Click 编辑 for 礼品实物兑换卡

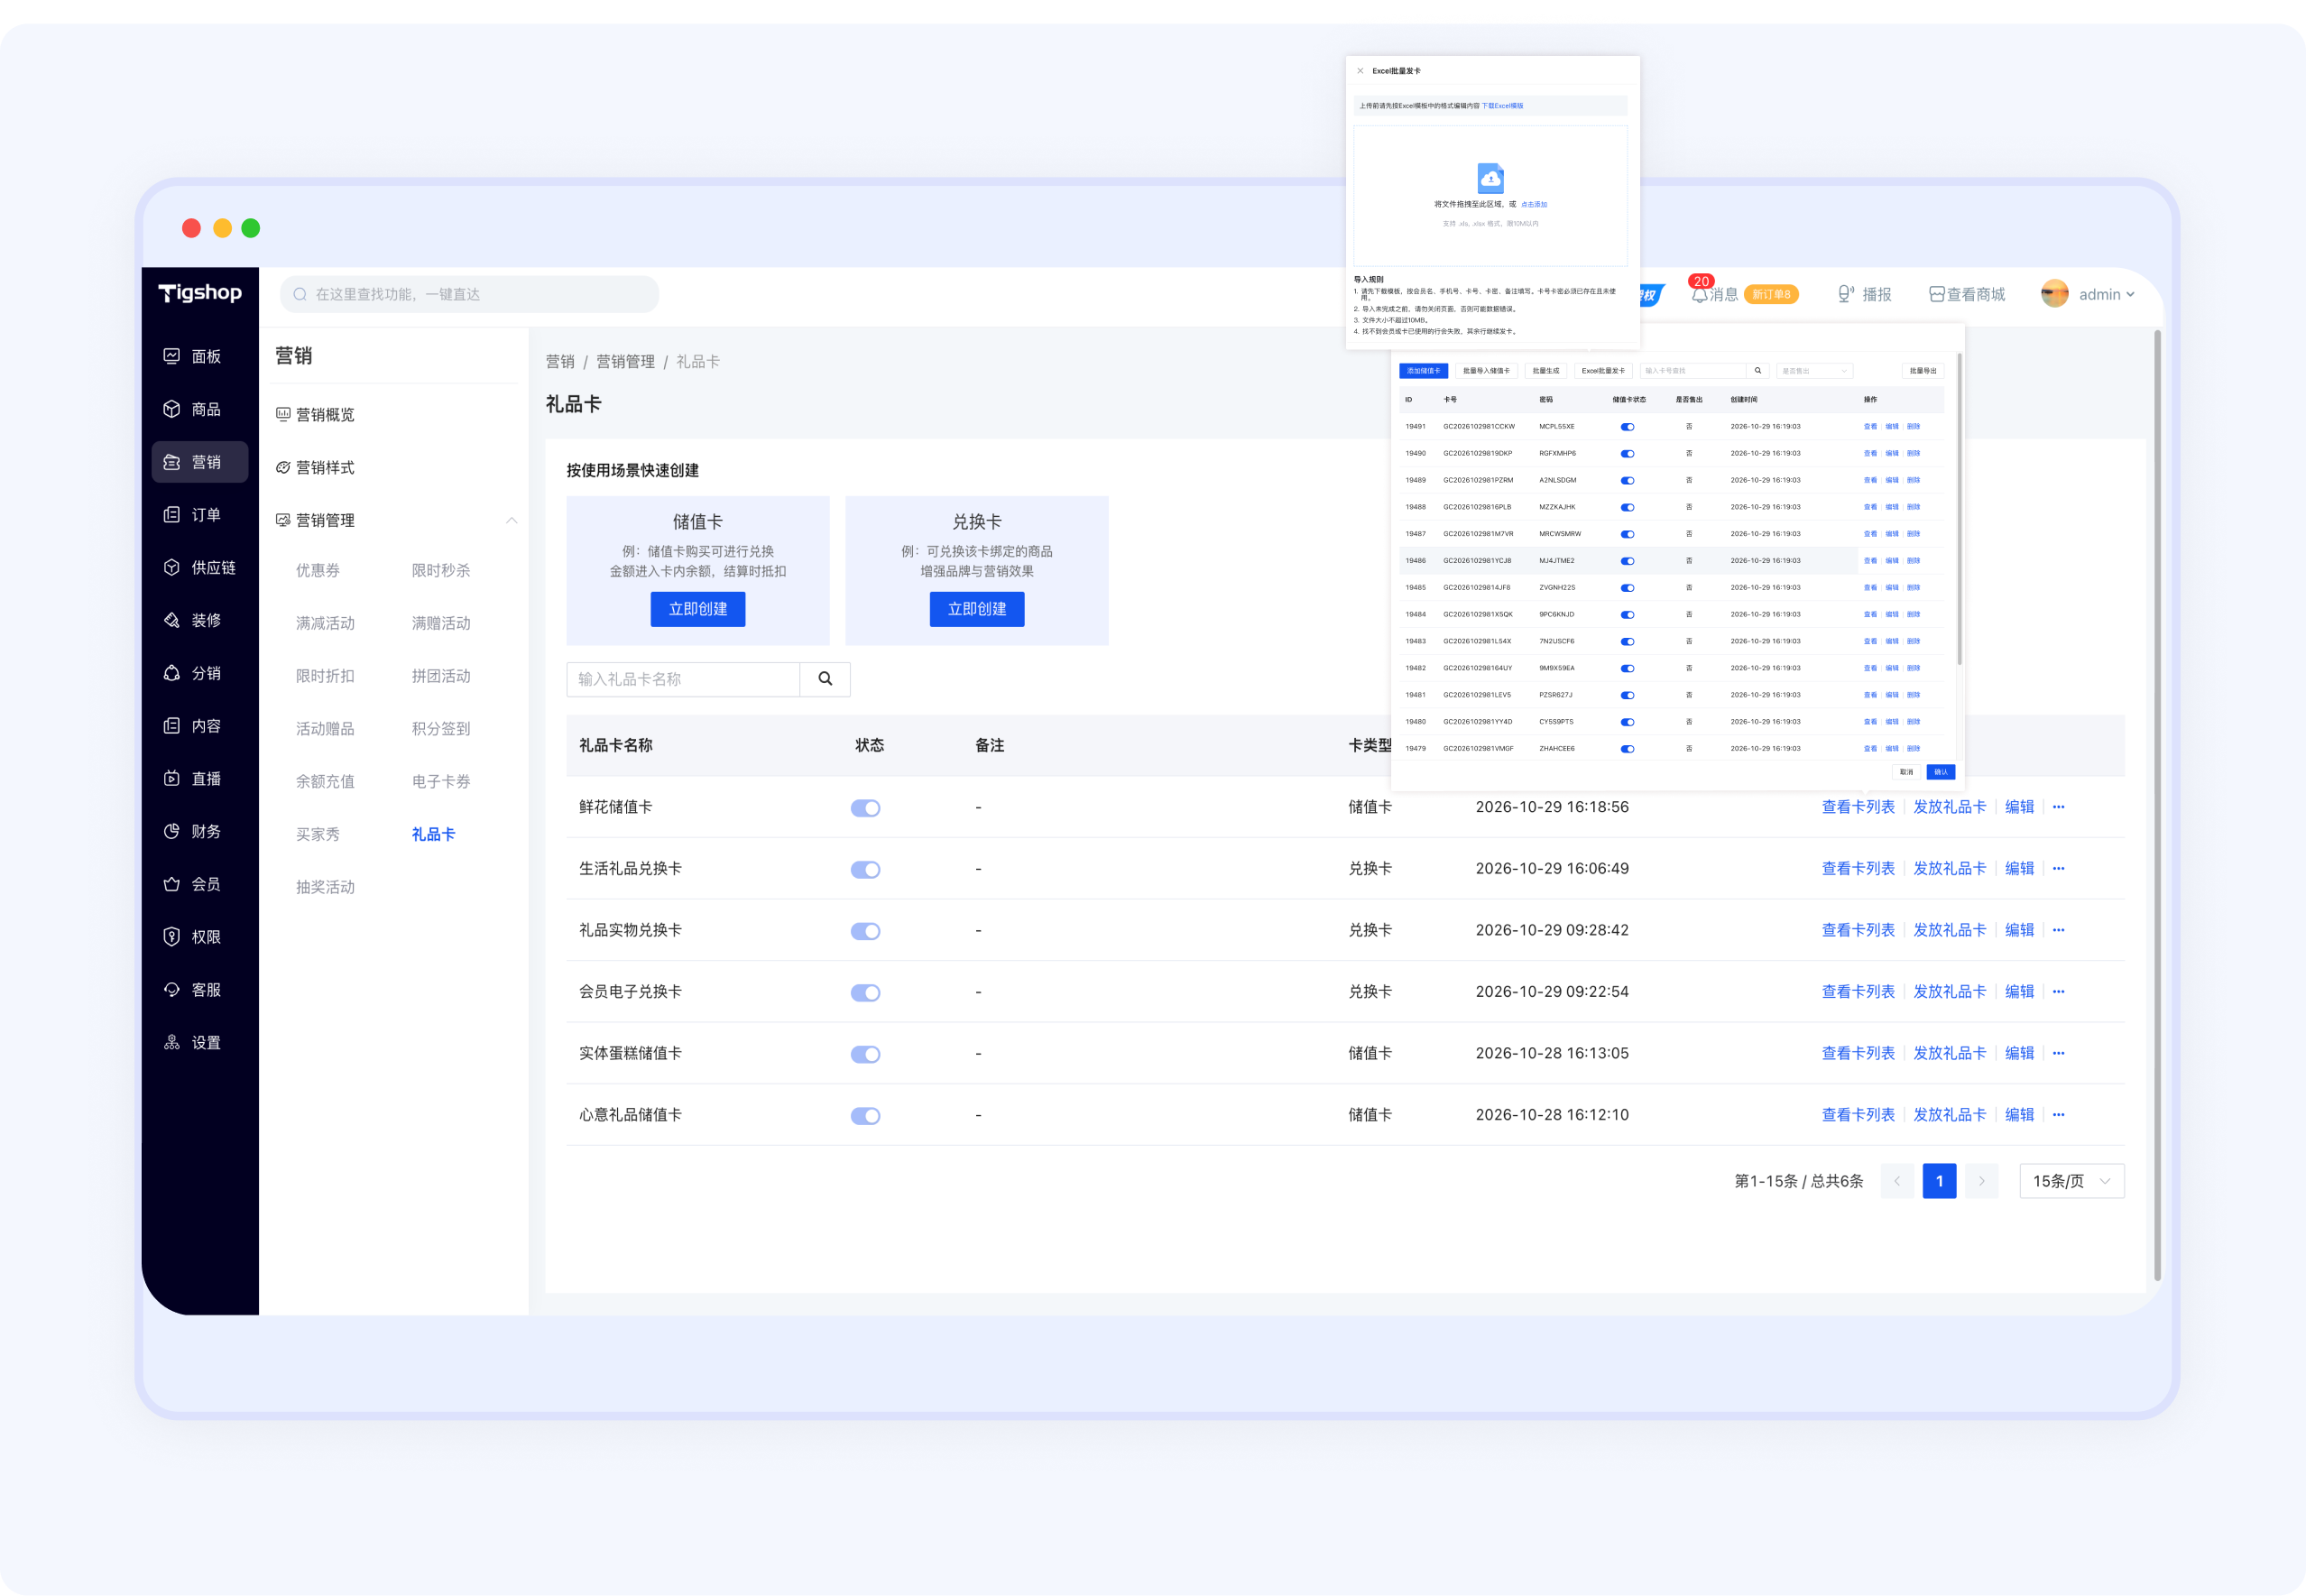tap(2019, 930)
